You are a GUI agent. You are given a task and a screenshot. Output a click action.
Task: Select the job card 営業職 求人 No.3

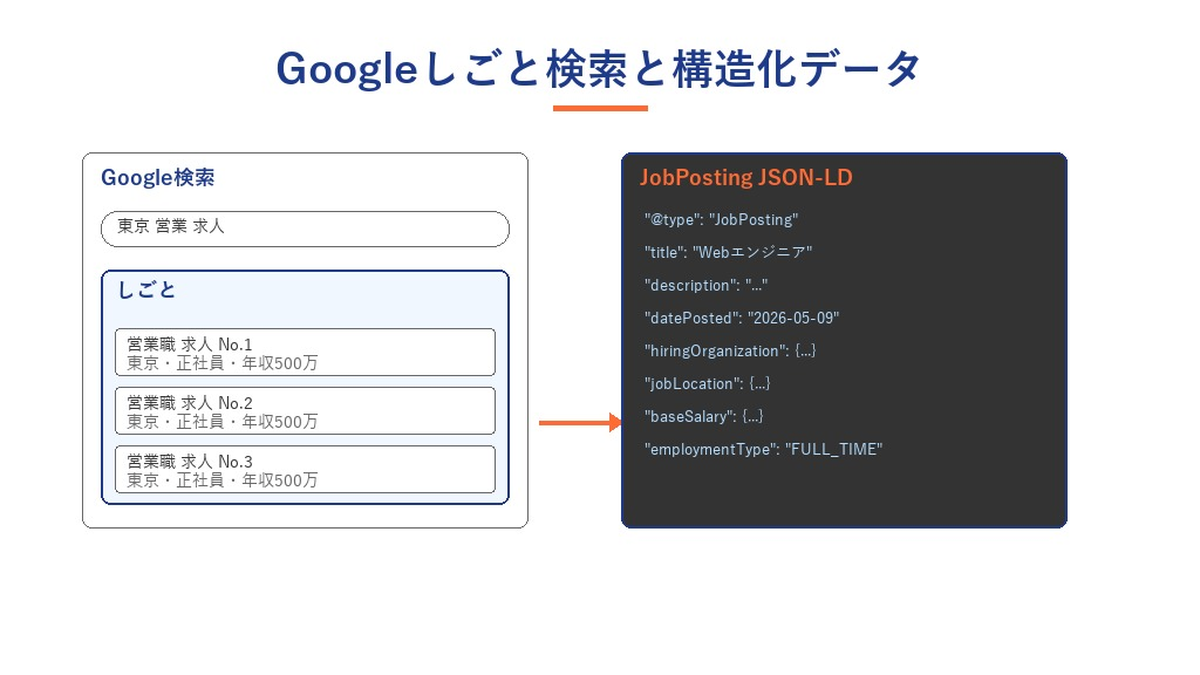click(x=305, y=469)
